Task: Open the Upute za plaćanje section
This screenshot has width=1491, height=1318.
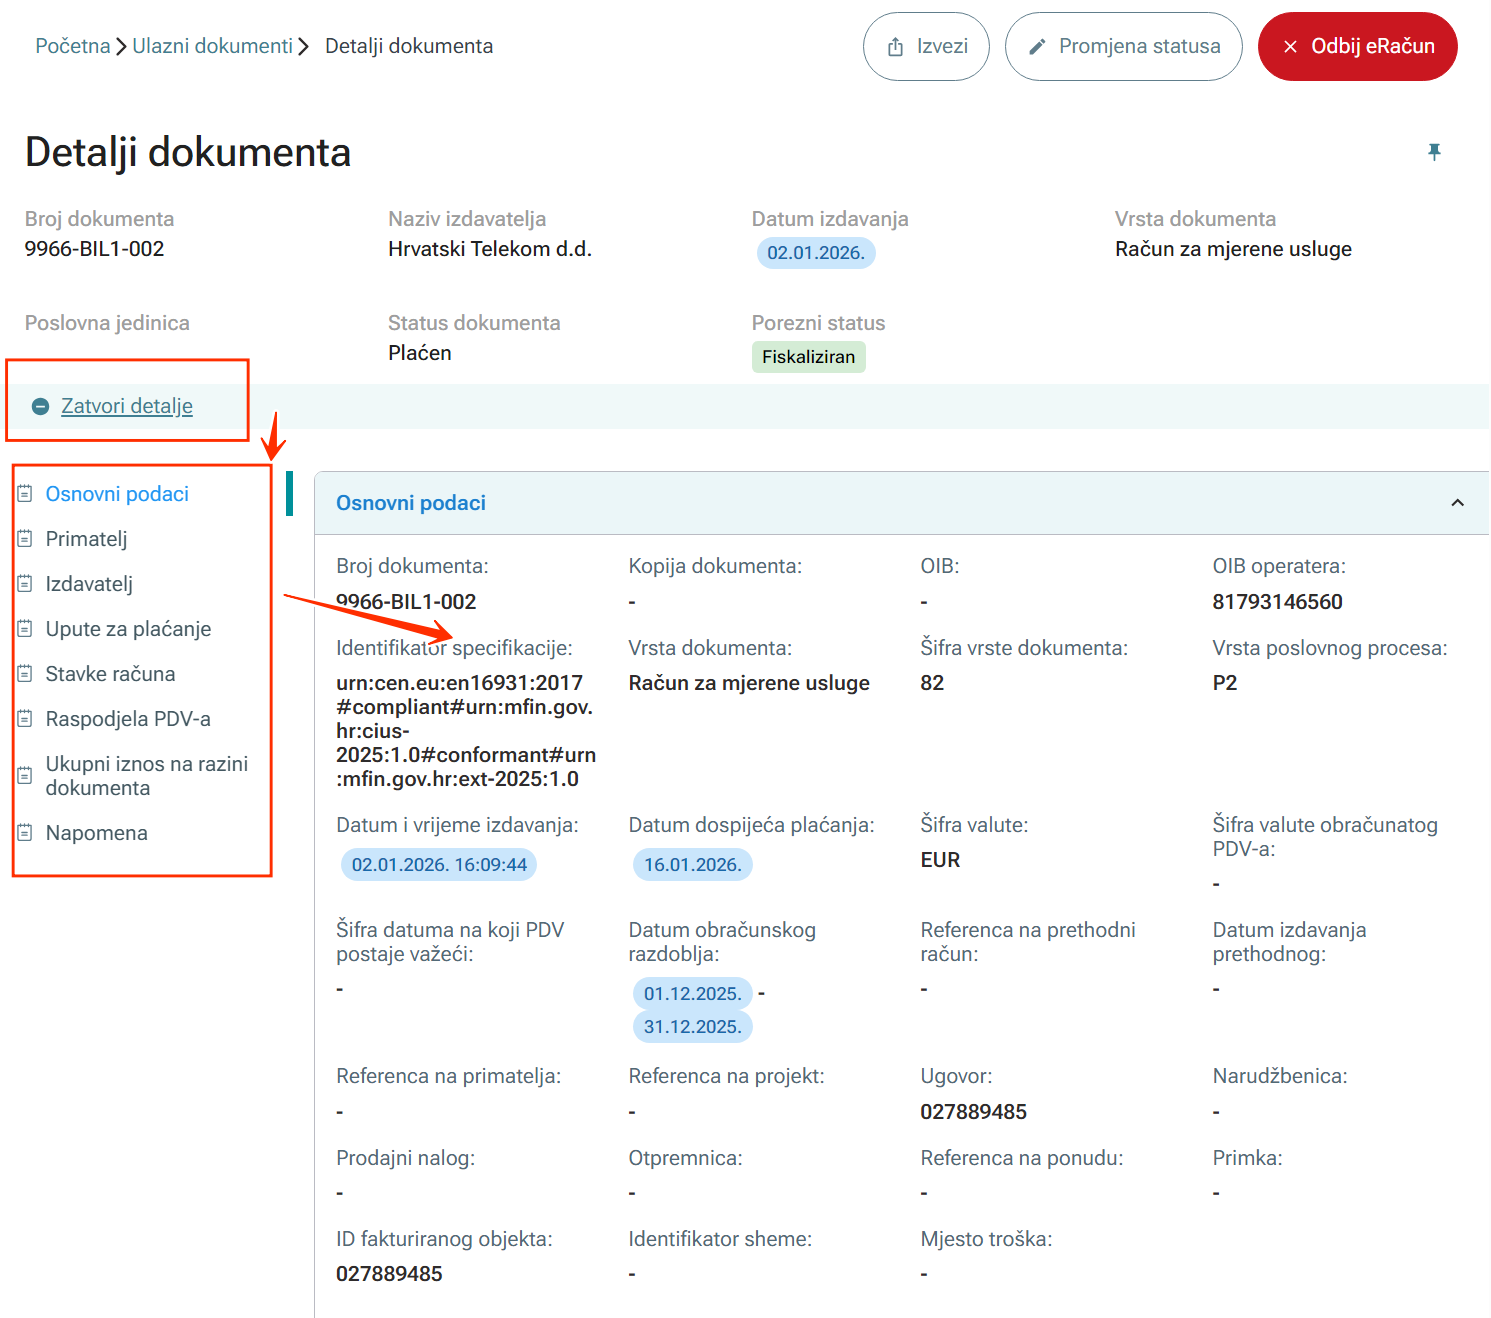Action: pyautogui.click(x=128, y=629)
